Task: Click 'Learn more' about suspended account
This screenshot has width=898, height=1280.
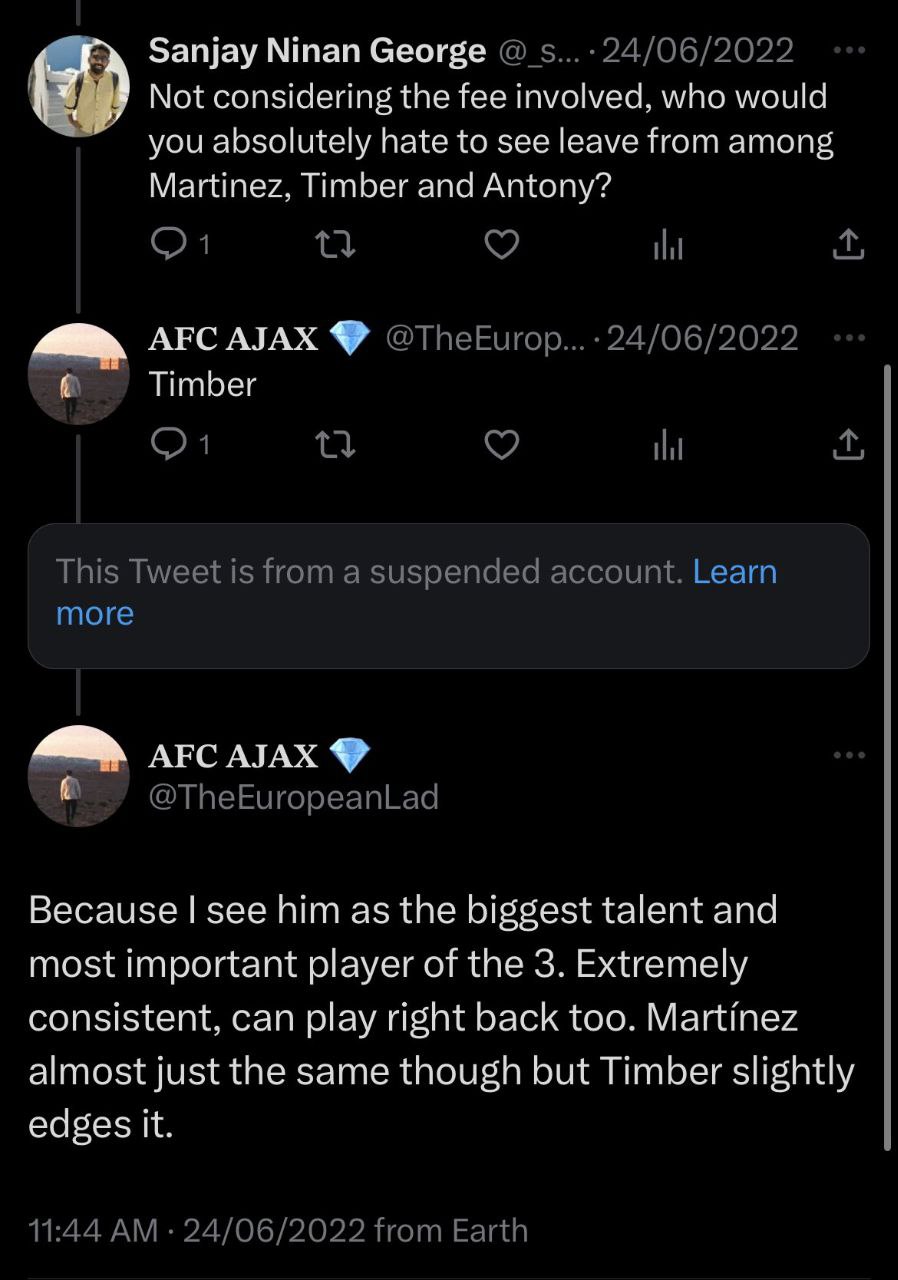Action: tap(734, 572)
